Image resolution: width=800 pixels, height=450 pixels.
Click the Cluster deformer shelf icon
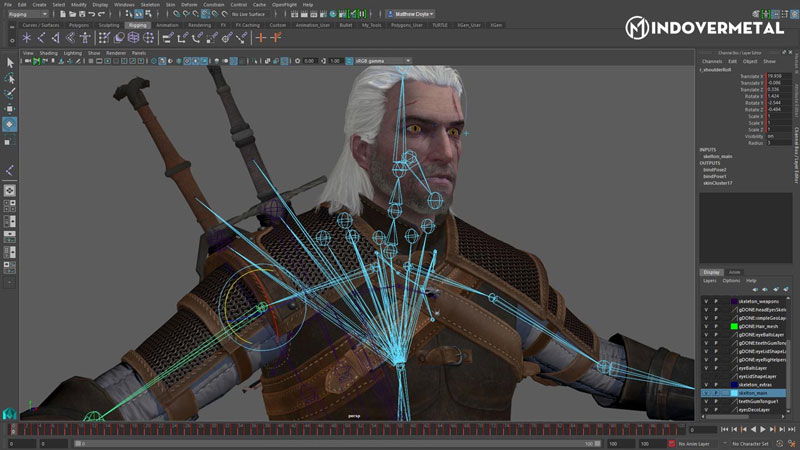[148, 38]
